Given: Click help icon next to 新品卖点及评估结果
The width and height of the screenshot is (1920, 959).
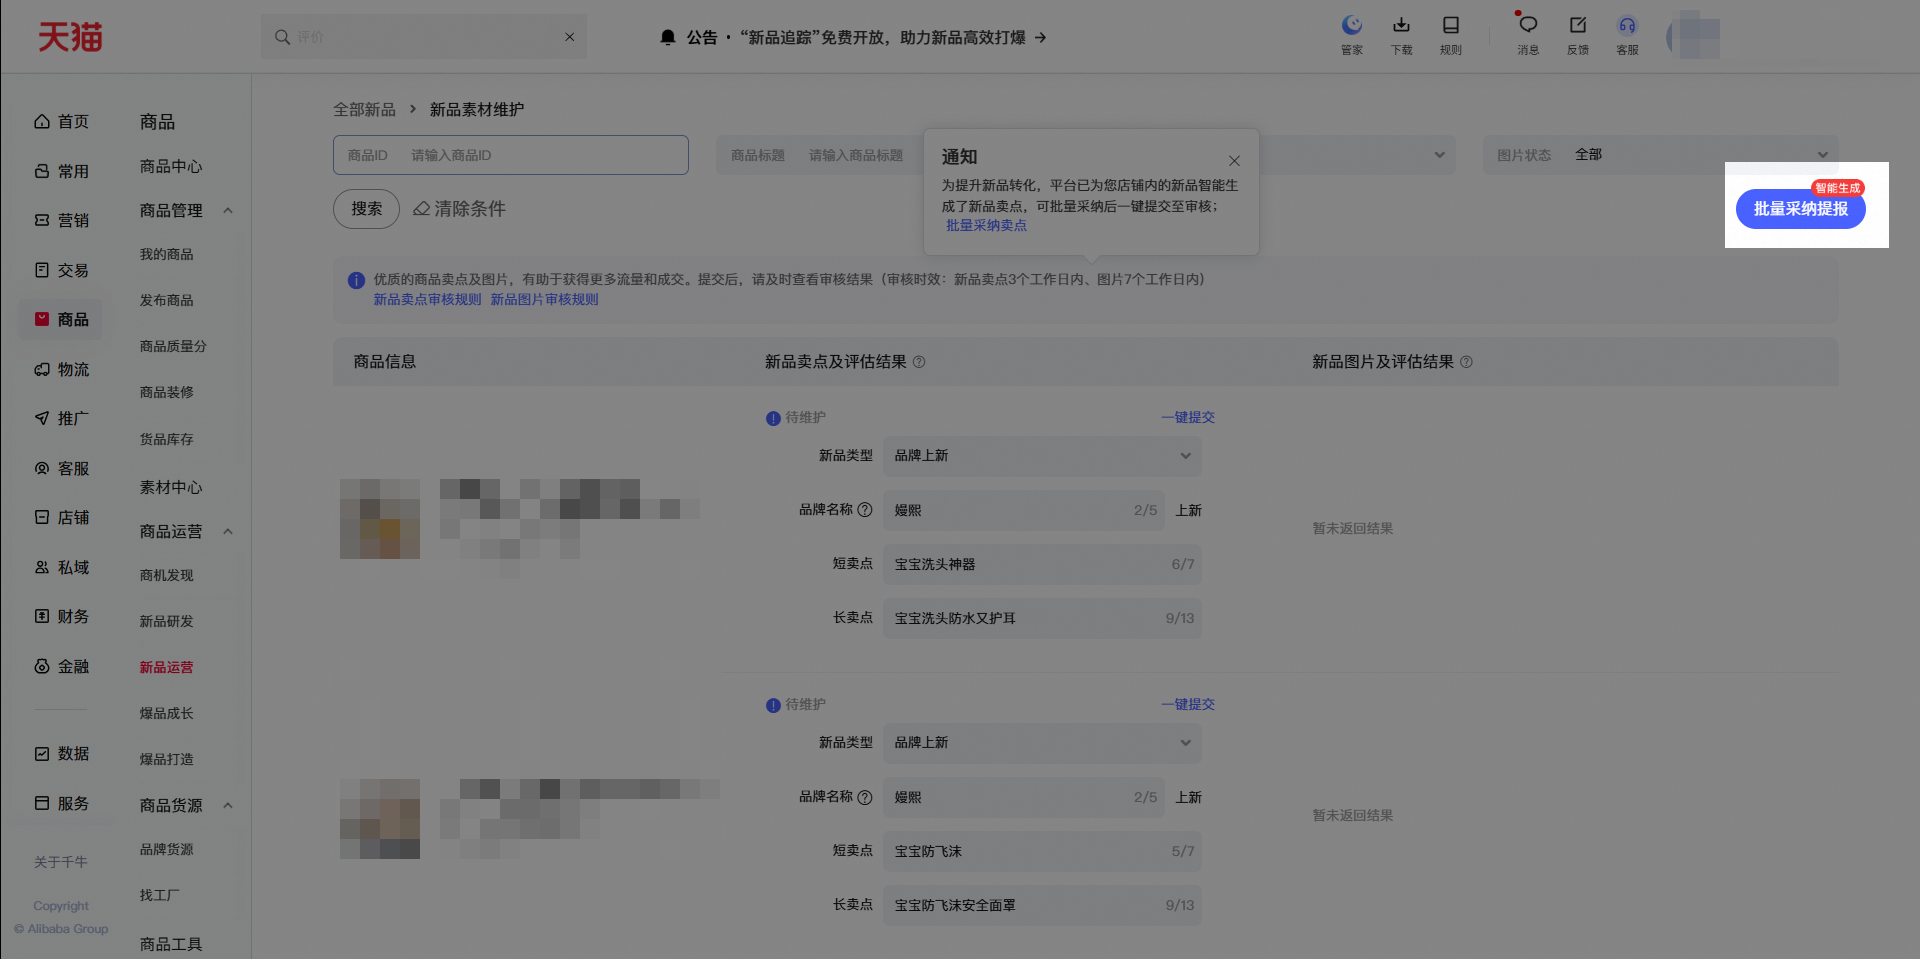Looking at the screenshot, I should 919,362.
